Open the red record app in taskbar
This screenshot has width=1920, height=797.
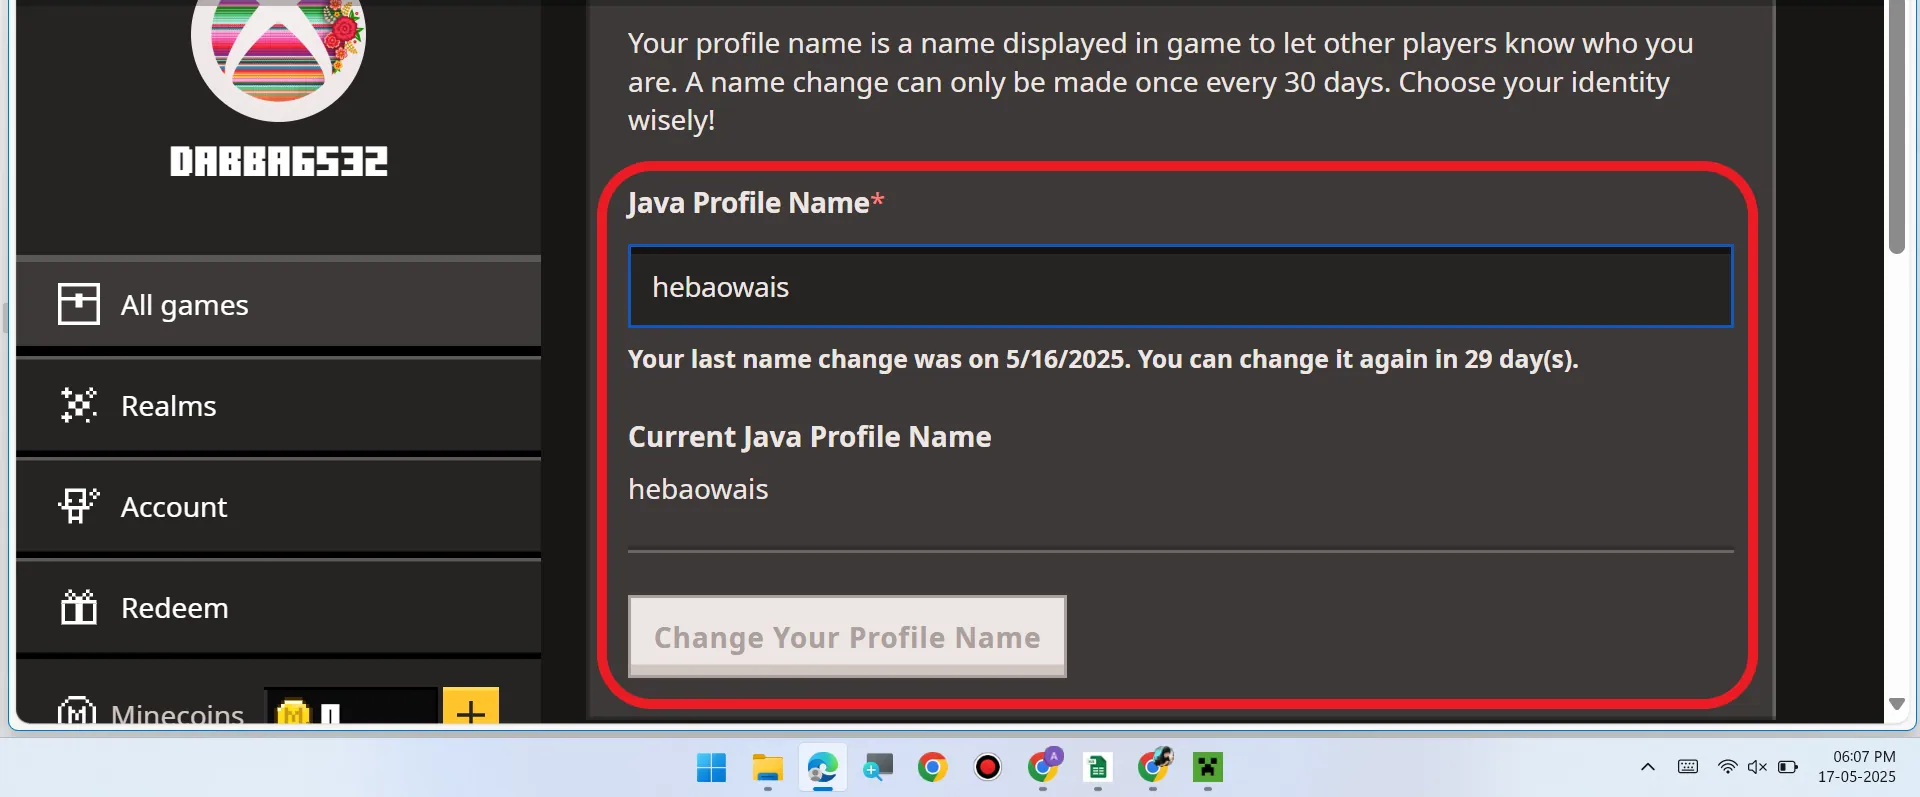[x=987, y=768]
